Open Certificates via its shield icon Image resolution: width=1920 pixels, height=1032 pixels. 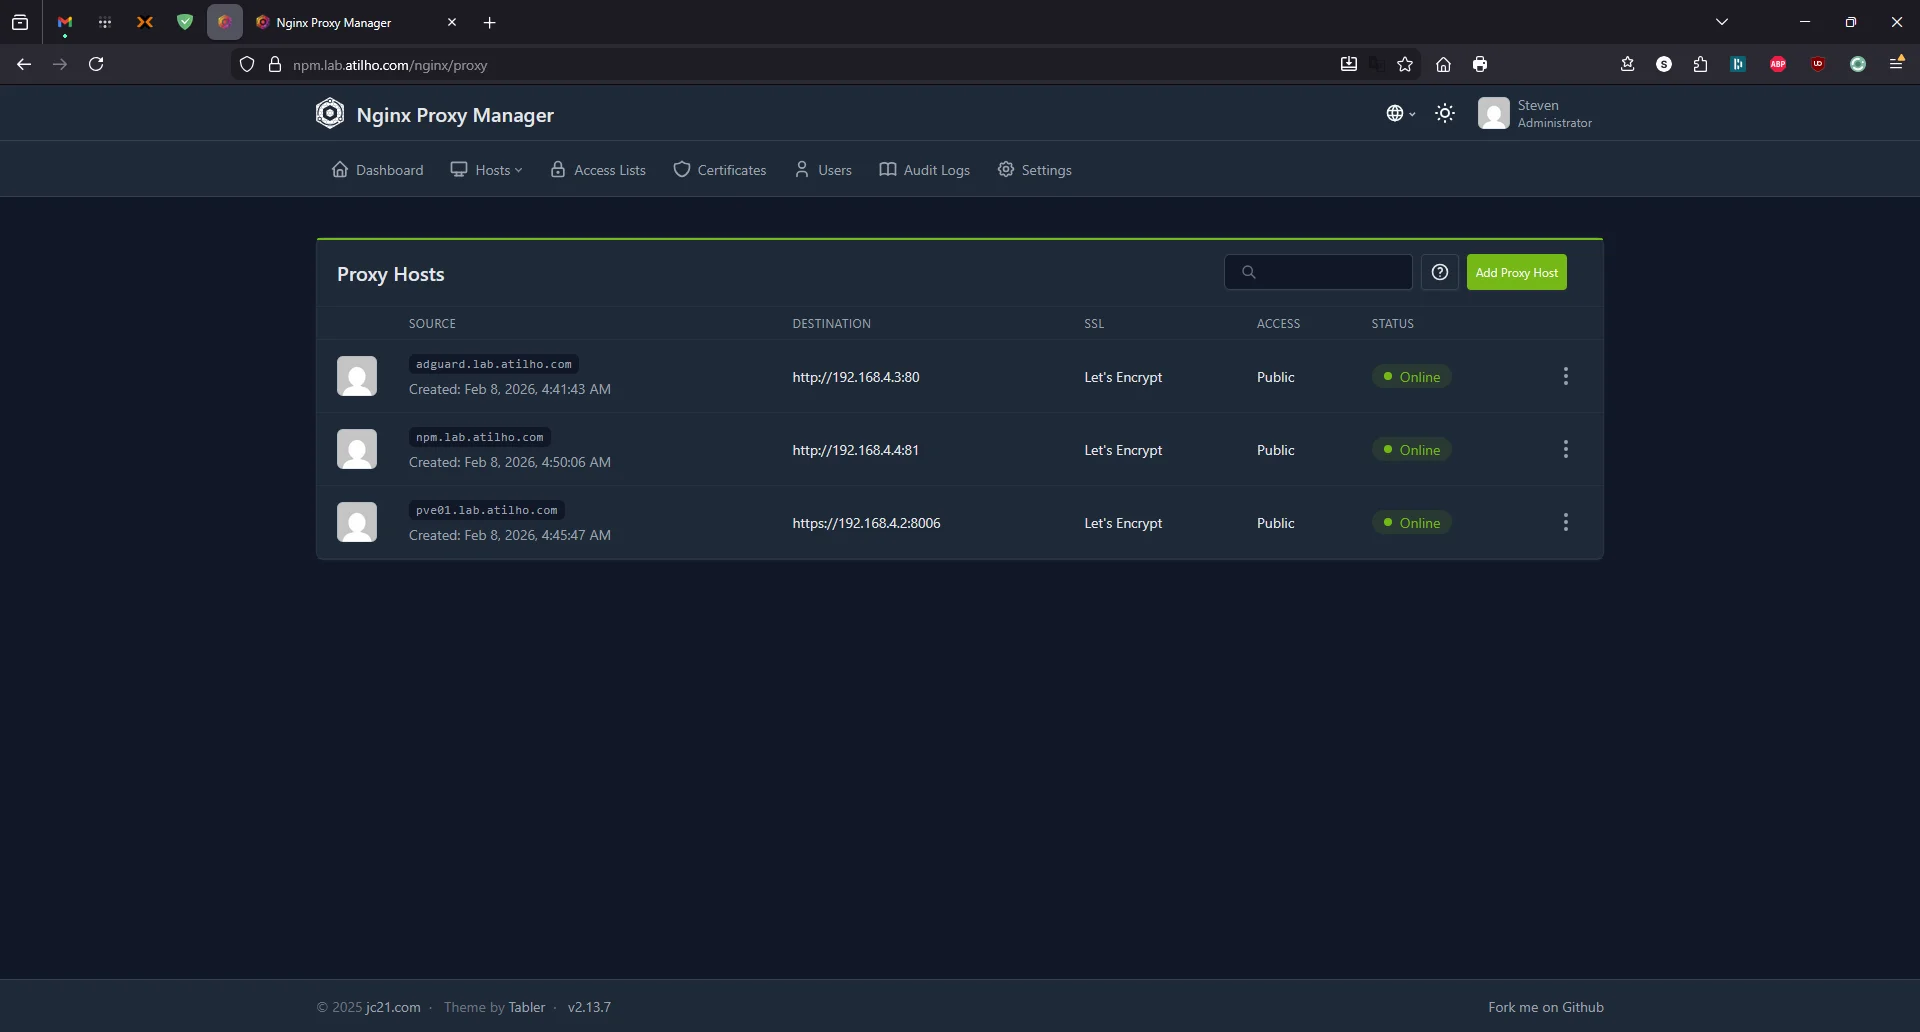(x=681, y=170)
